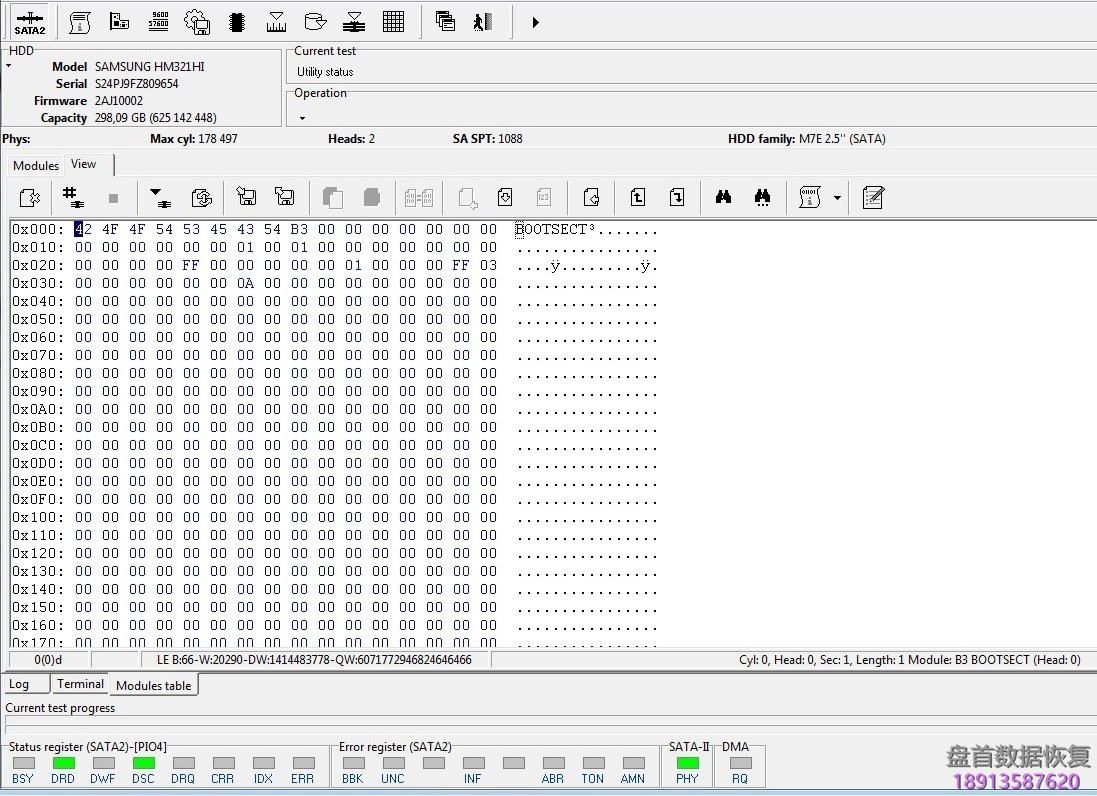Select the byte 42 in the hex view
Screen dimensions: 1097x796
pos(80,229)
